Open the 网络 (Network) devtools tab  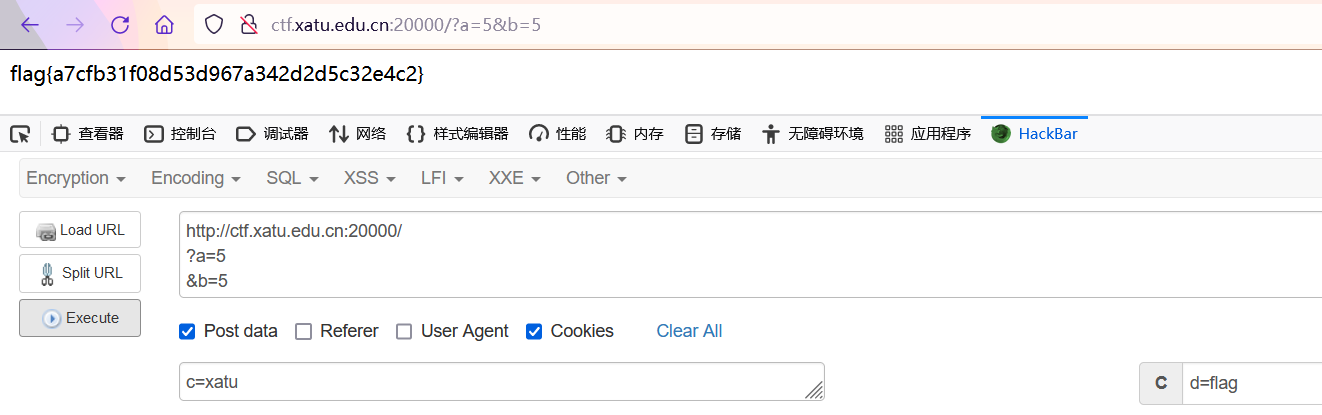[x=357, y=134]
